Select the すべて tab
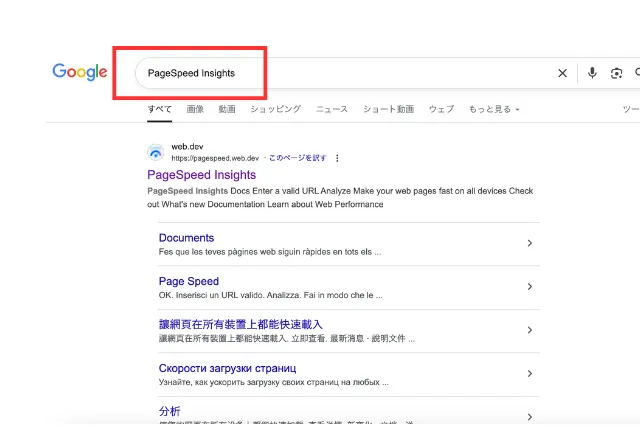The height and width of the screenshot is (427, 640). click(160, 109)
